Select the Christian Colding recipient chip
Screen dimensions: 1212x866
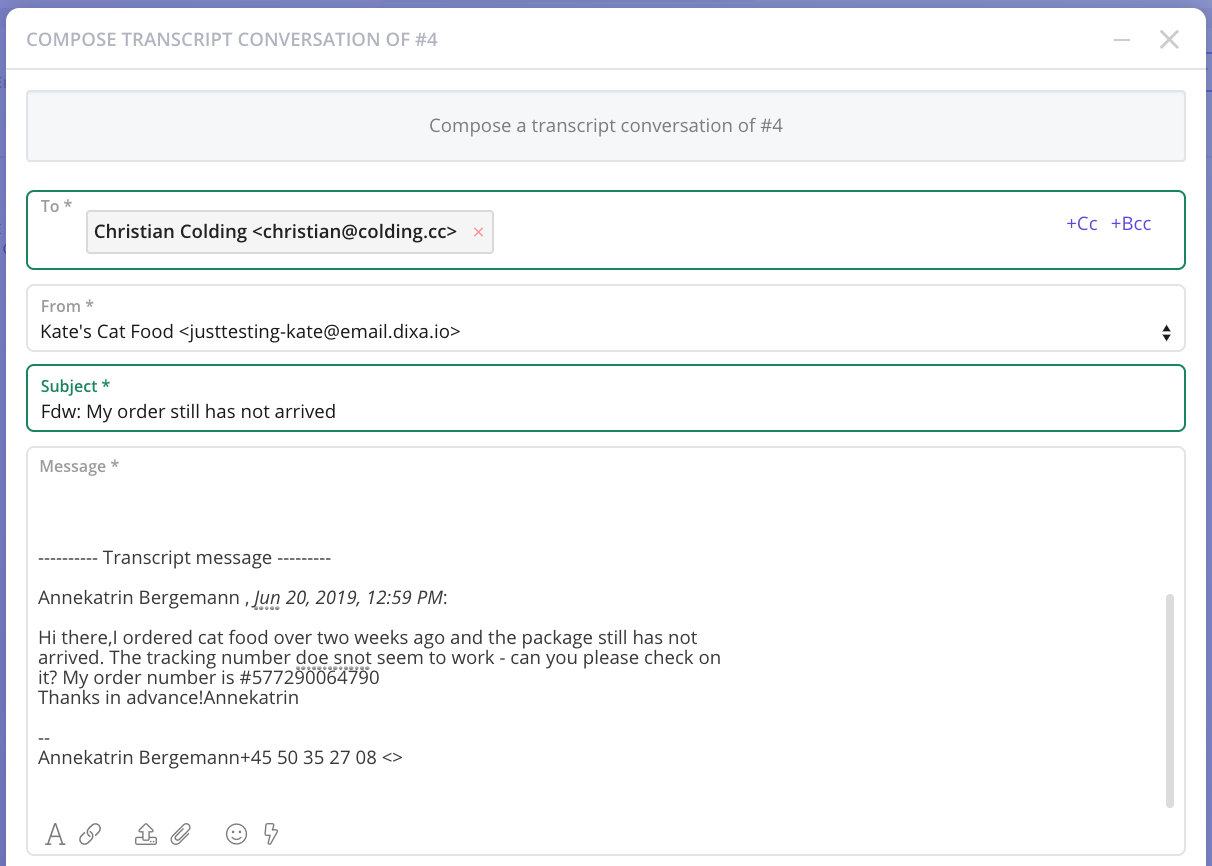pyautogui.click(x=290, y=232)
